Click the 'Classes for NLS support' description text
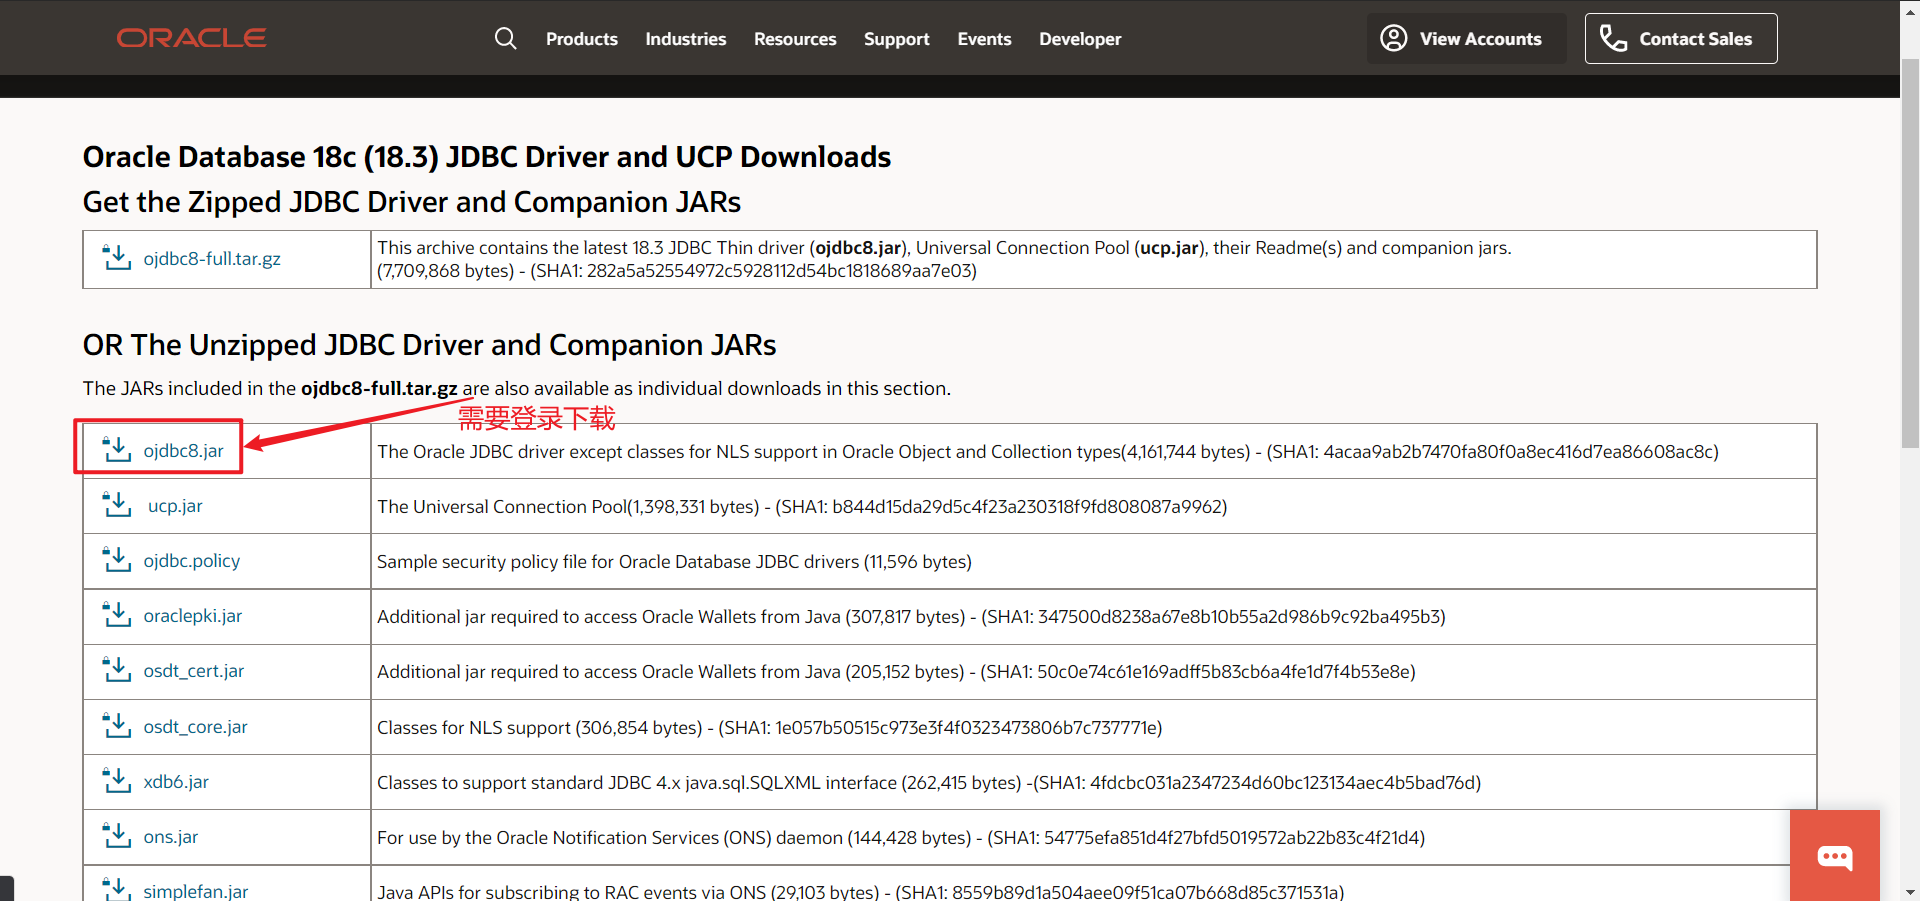 770,728
